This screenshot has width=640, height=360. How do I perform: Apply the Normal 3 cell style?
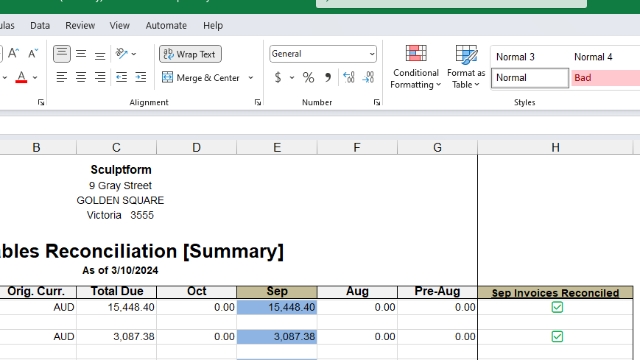coord(530,57)
